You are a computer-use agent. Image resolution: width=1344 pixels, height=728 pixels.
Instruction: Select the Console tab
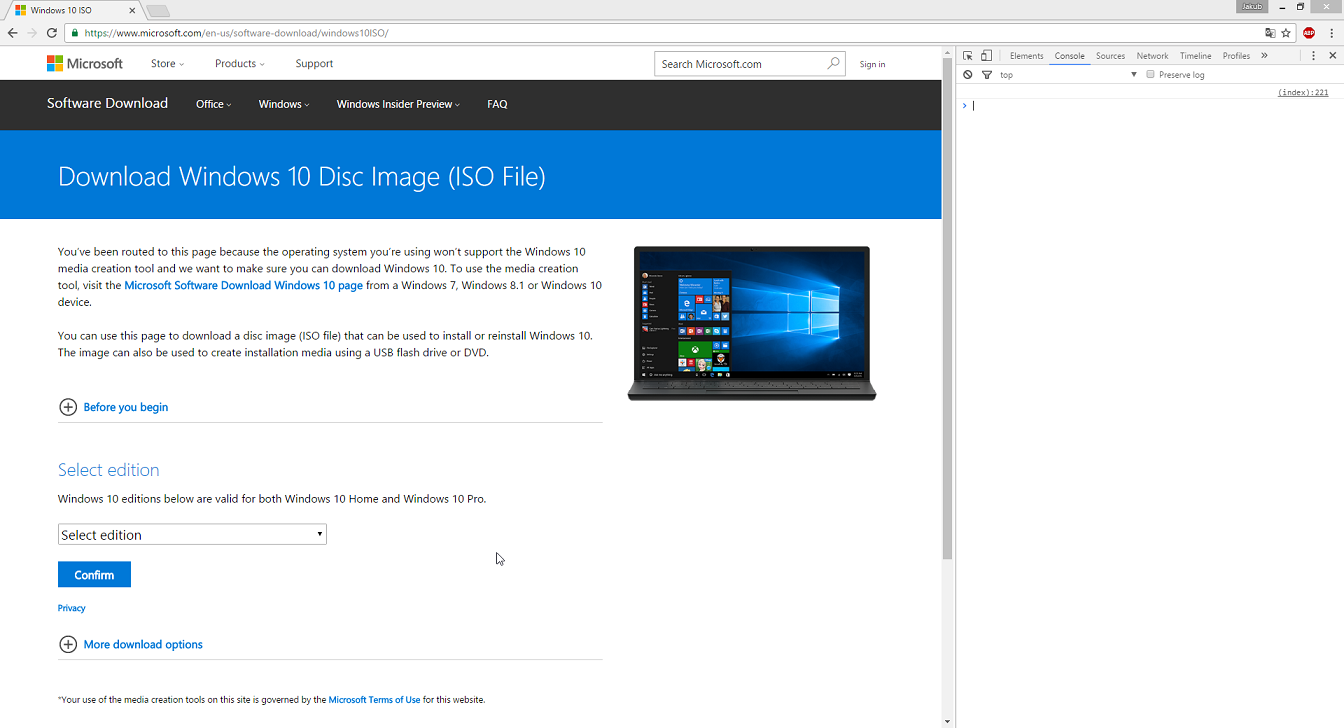point(1069,56)
